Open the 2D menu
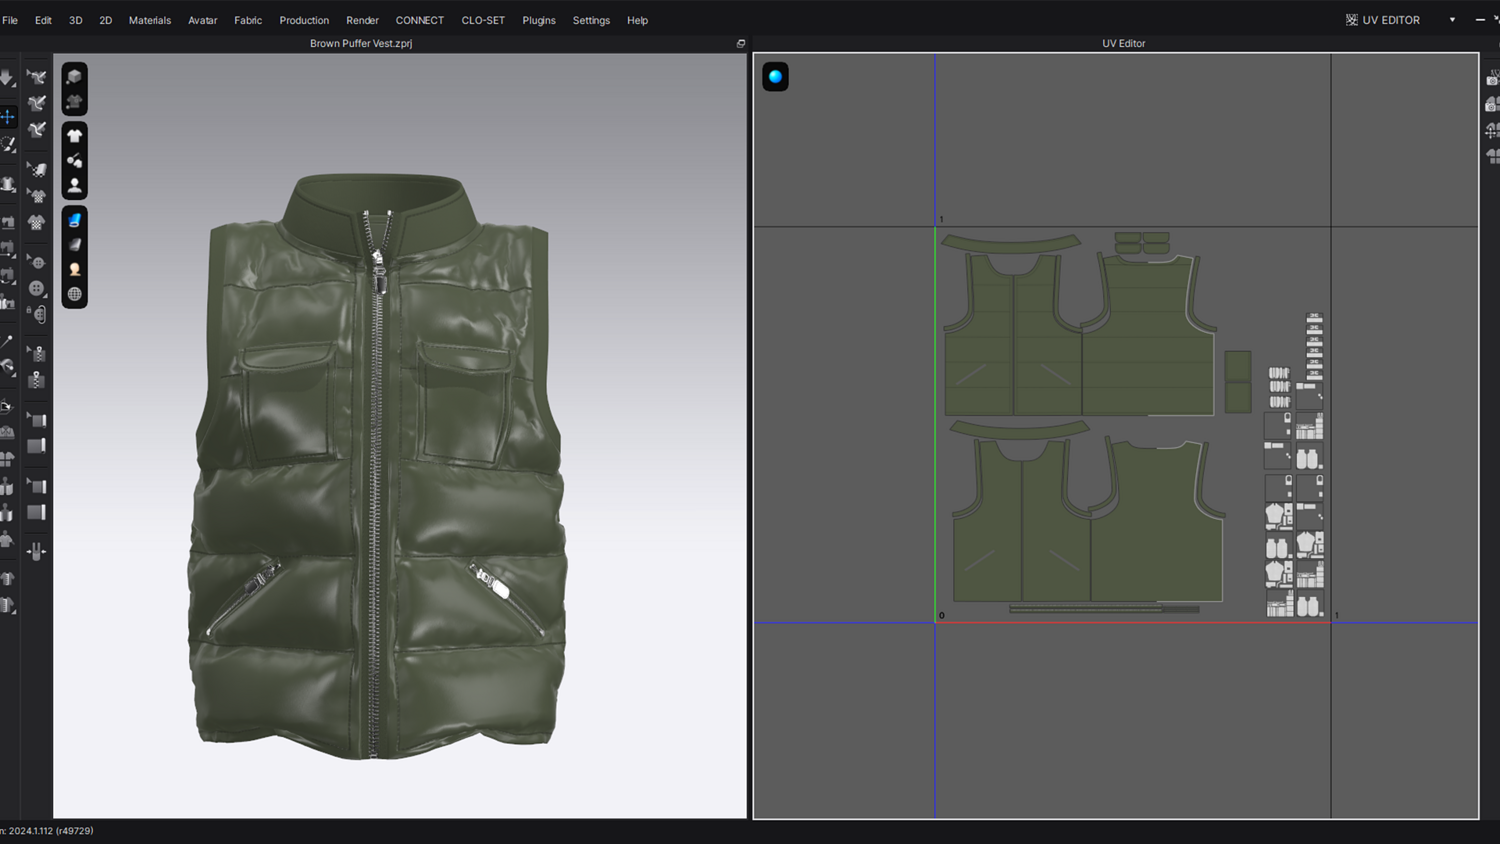1500x844 pixels. [x=105, y=20]
